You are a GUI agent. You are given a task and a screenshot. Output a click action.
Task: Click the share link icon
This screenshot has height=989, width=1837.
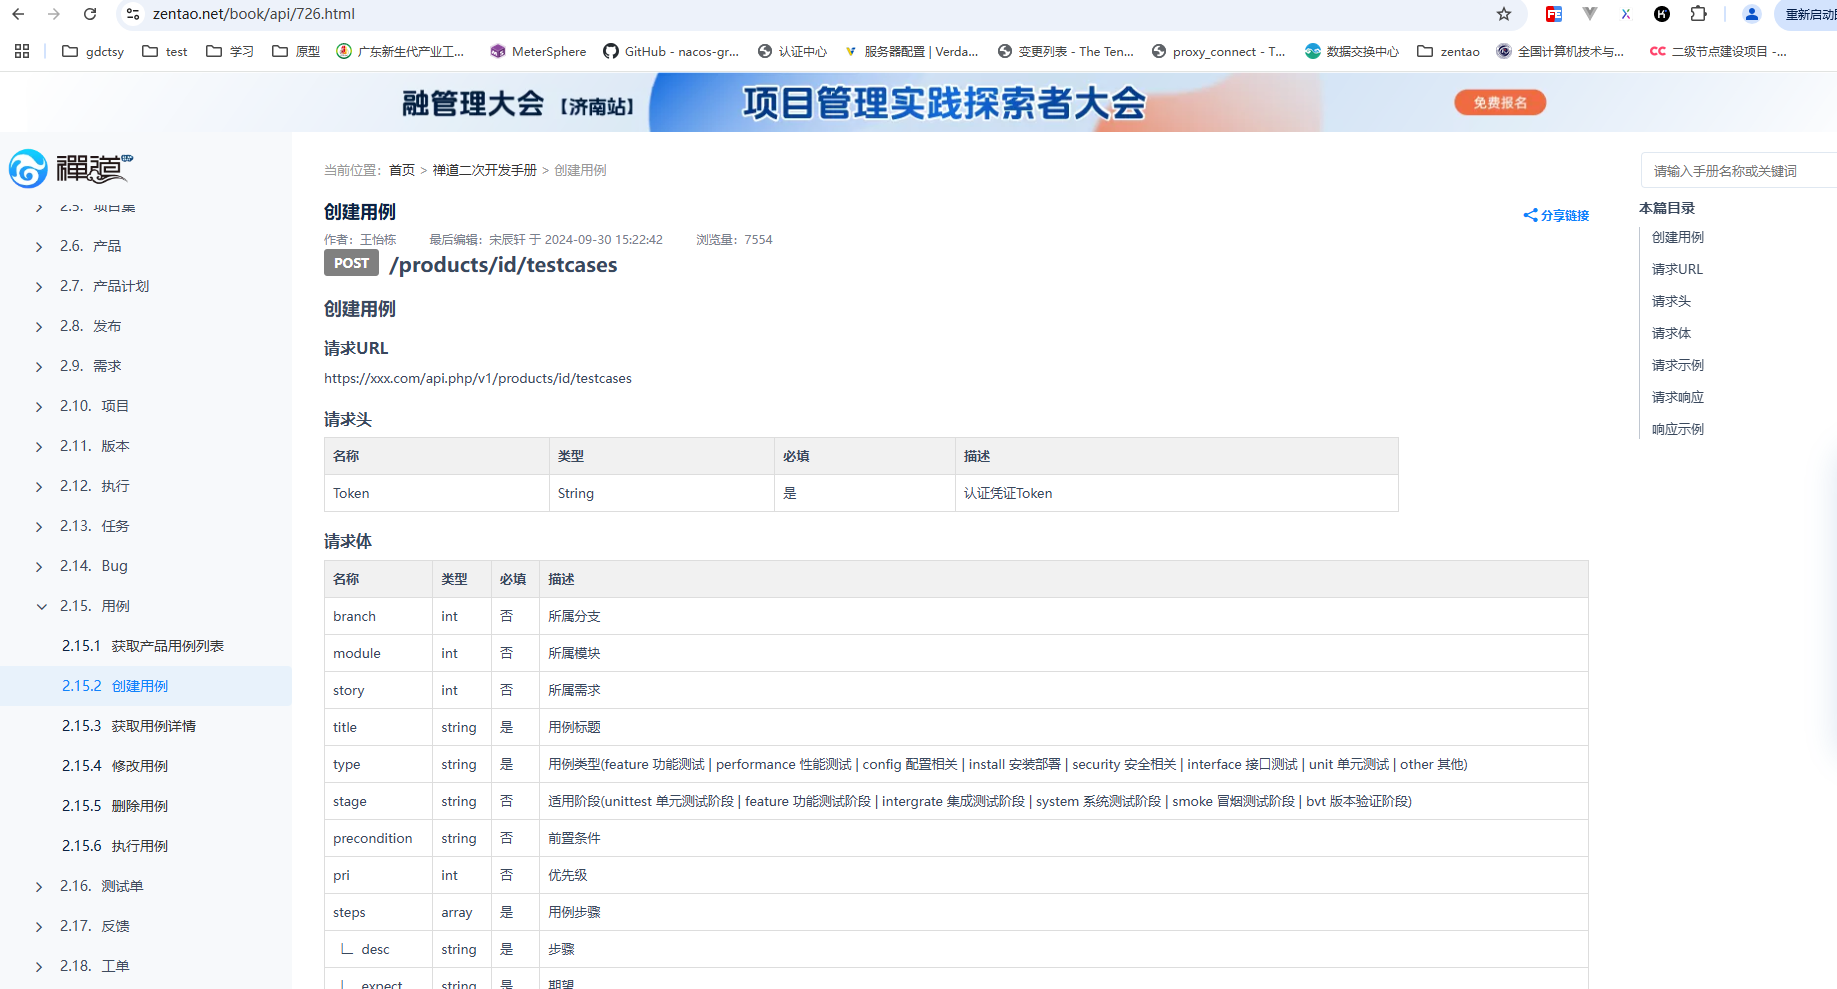(x=1530, y=215)
